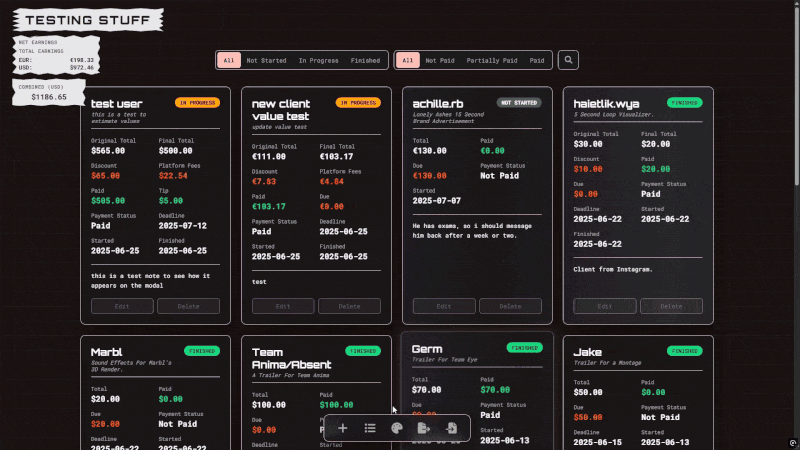This screenshot has height=450, width=800.
Task: Click the FINISHED badge on Marbl
Action: (202, 351)
